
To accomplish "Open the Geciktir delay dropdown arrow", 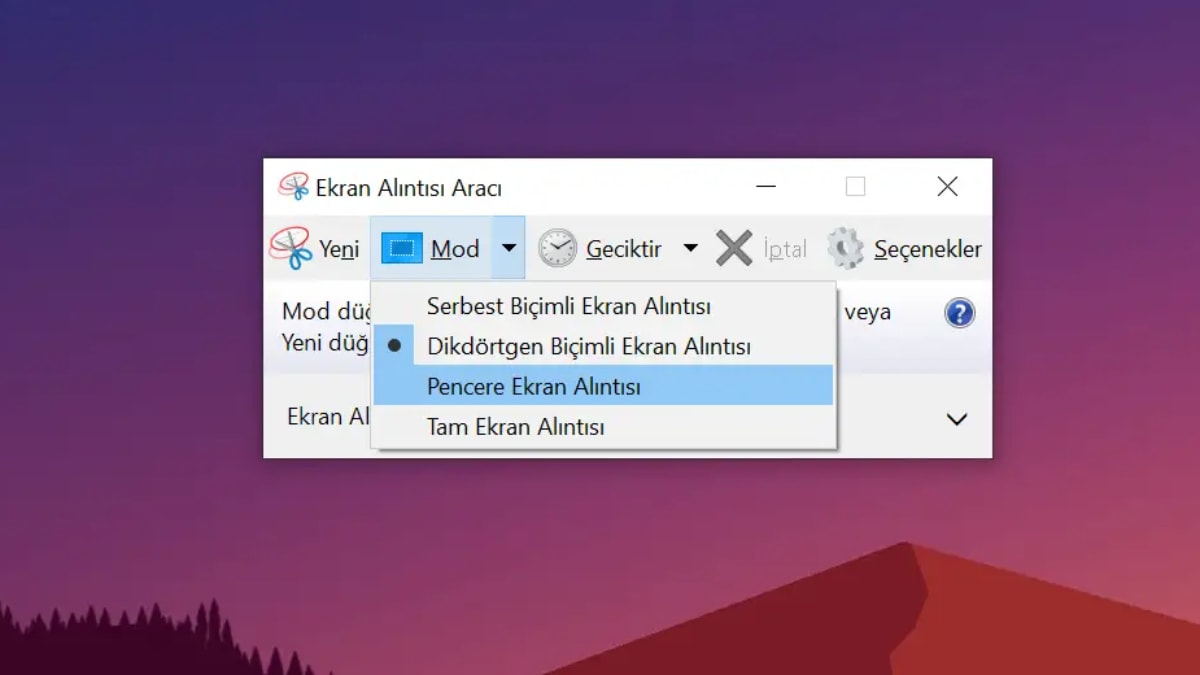I will click(x=690, y=248).
